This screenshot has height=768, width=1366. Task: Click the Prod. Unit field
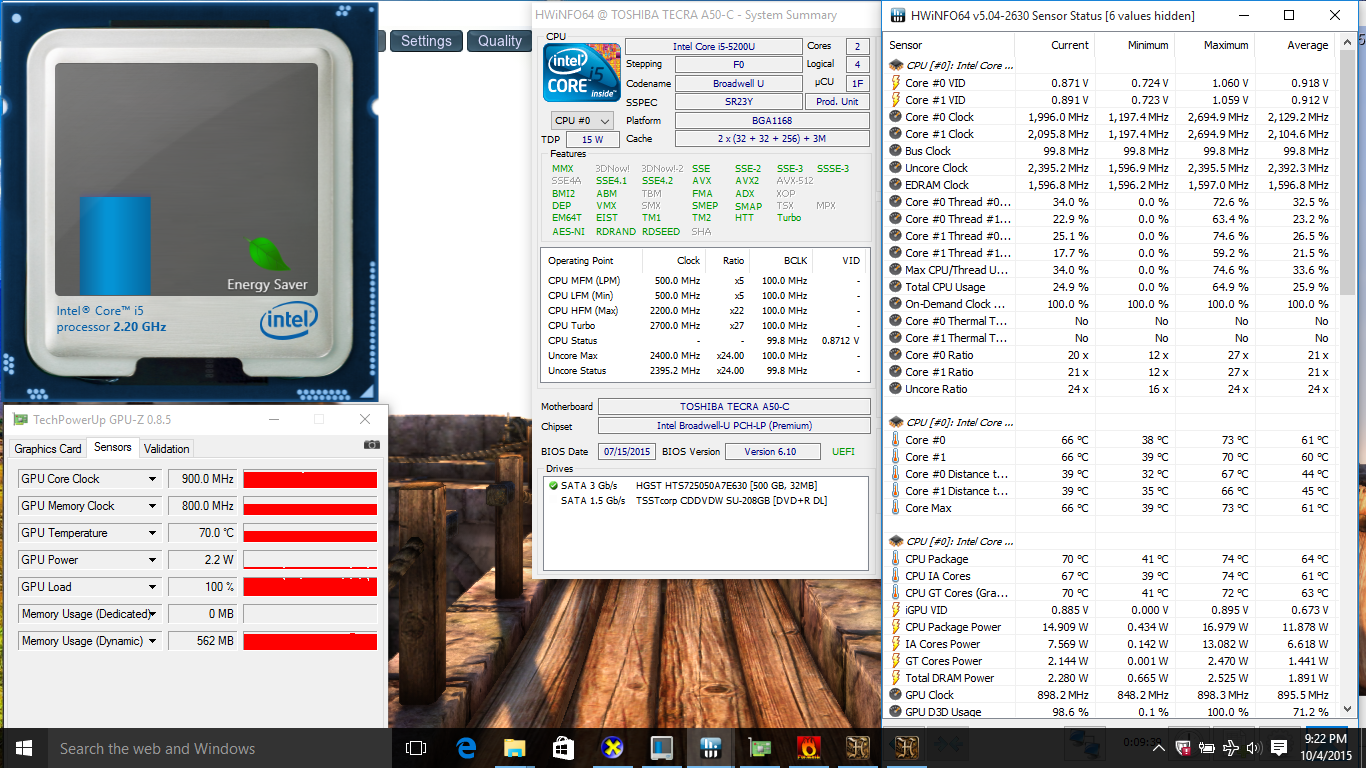point(837,102)
